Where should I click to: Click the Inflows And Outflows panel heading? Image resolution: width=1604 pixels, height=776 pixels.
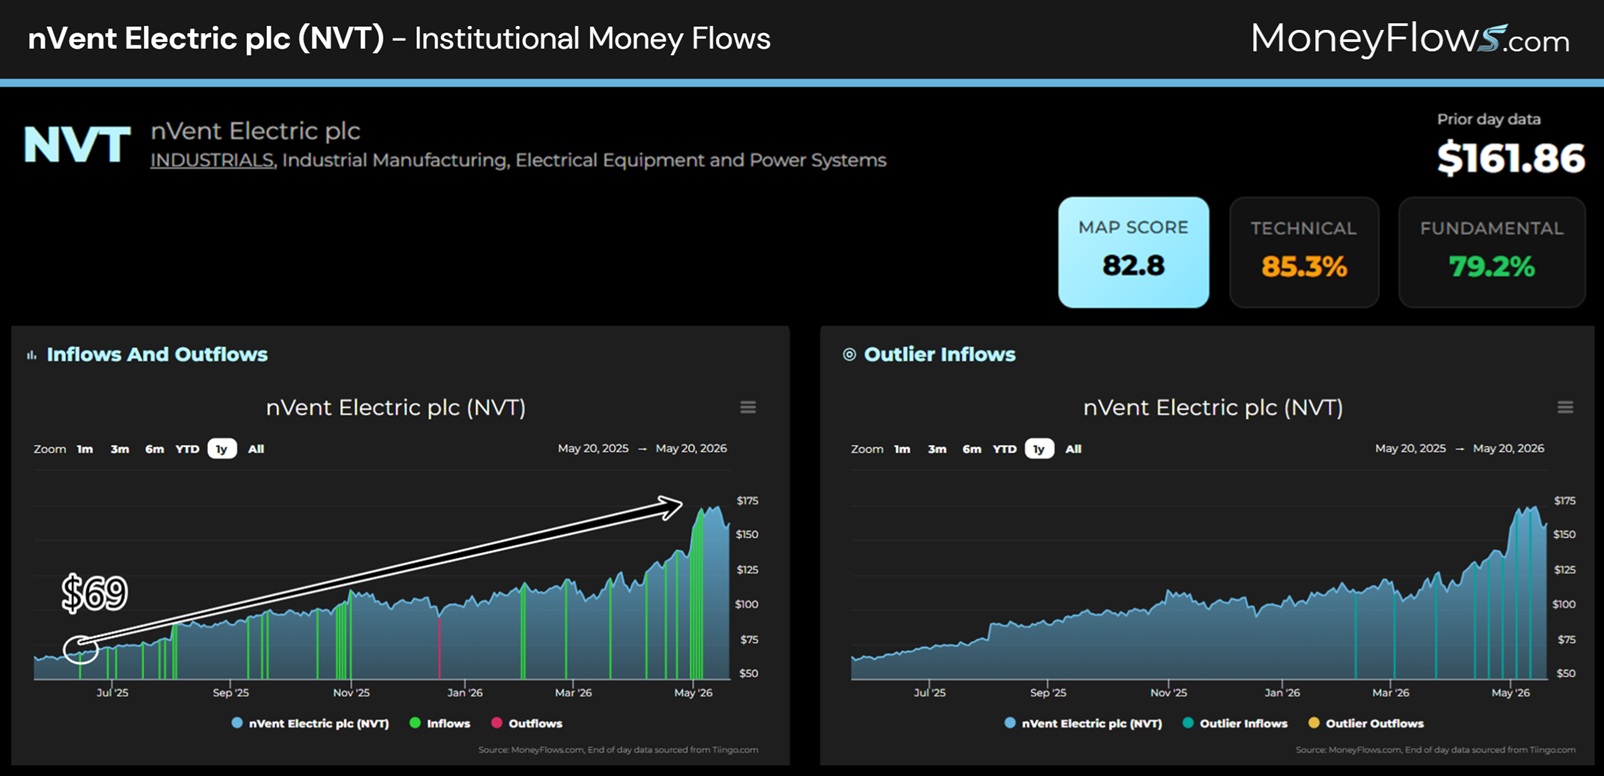(157, 355)
